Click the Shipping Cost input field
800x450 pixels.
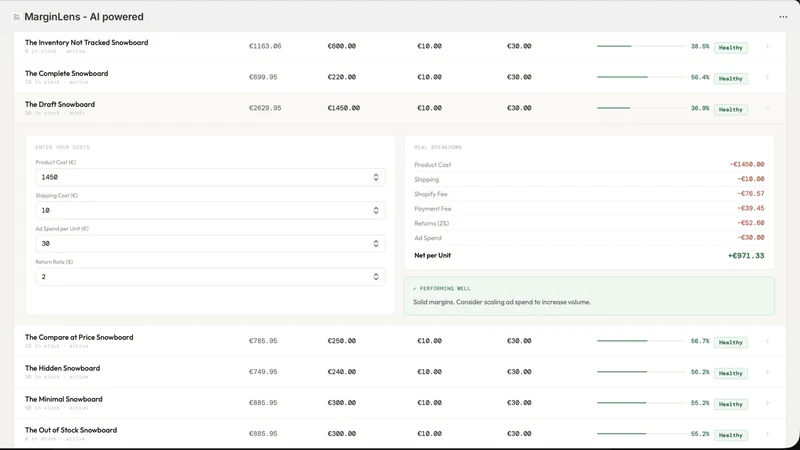click(210, 210)
